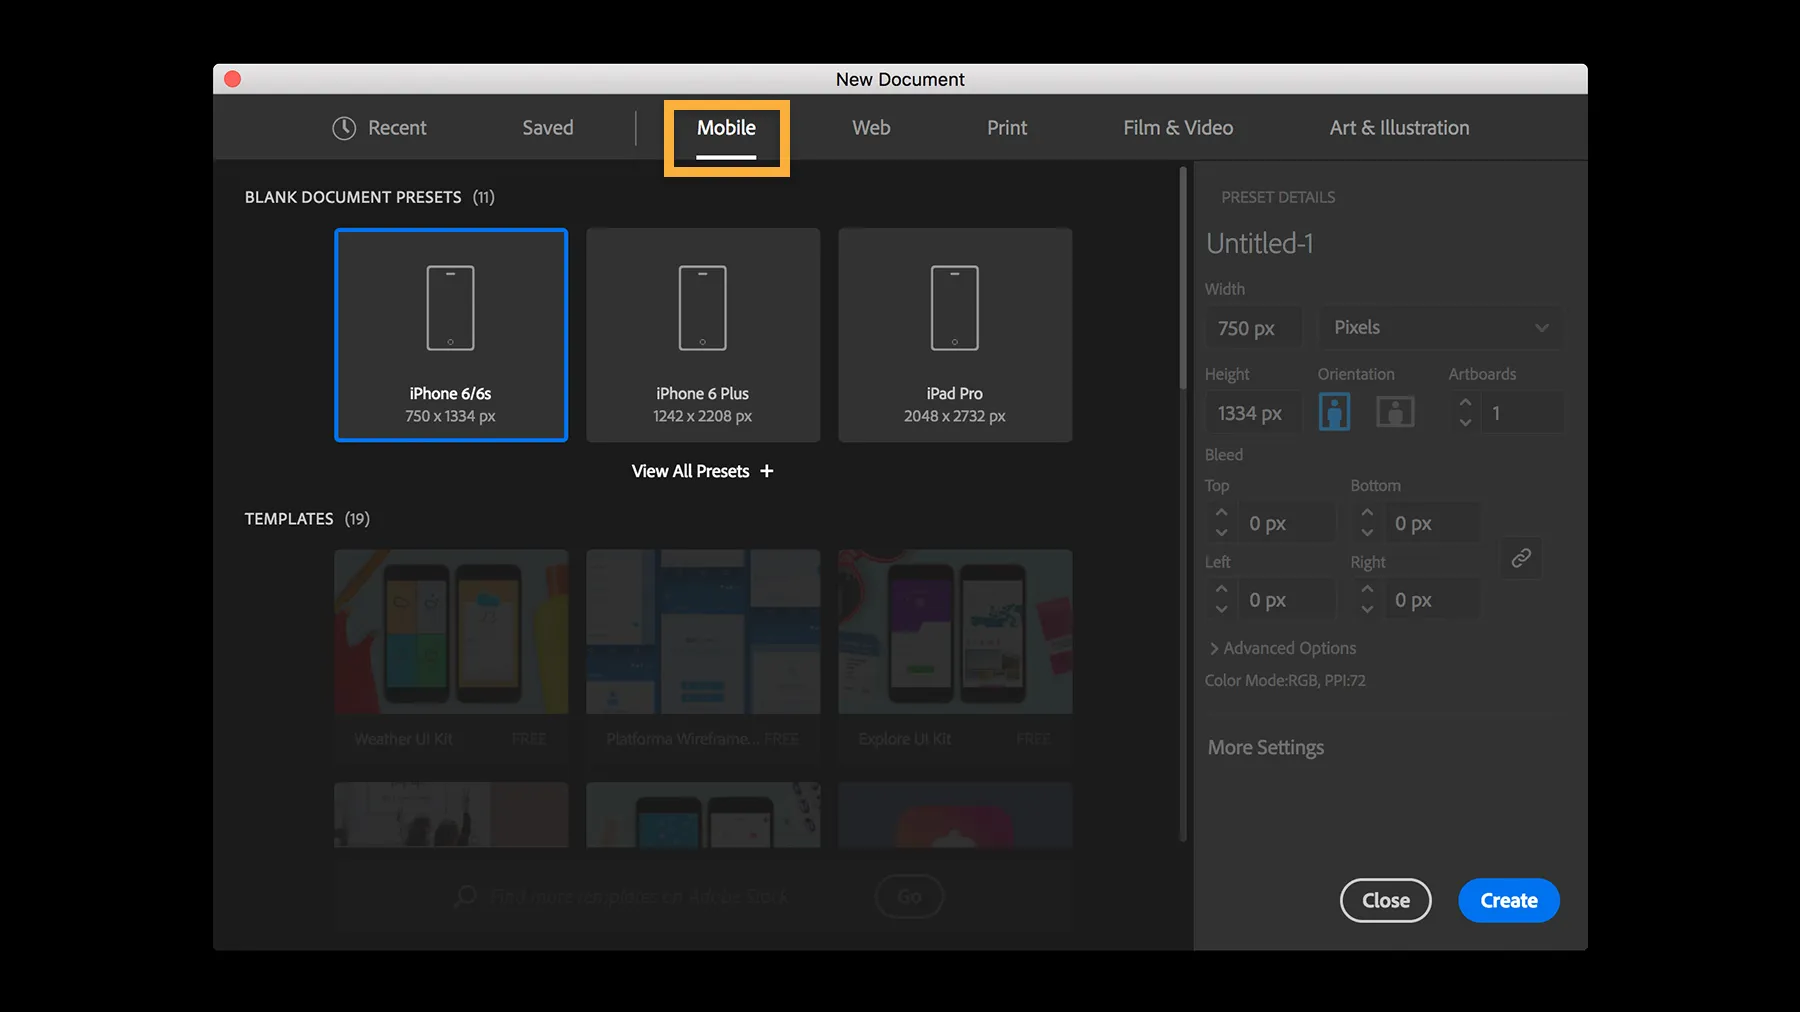
Task: Open the Art & Illustration tab
Action: tap(1399, 127)
